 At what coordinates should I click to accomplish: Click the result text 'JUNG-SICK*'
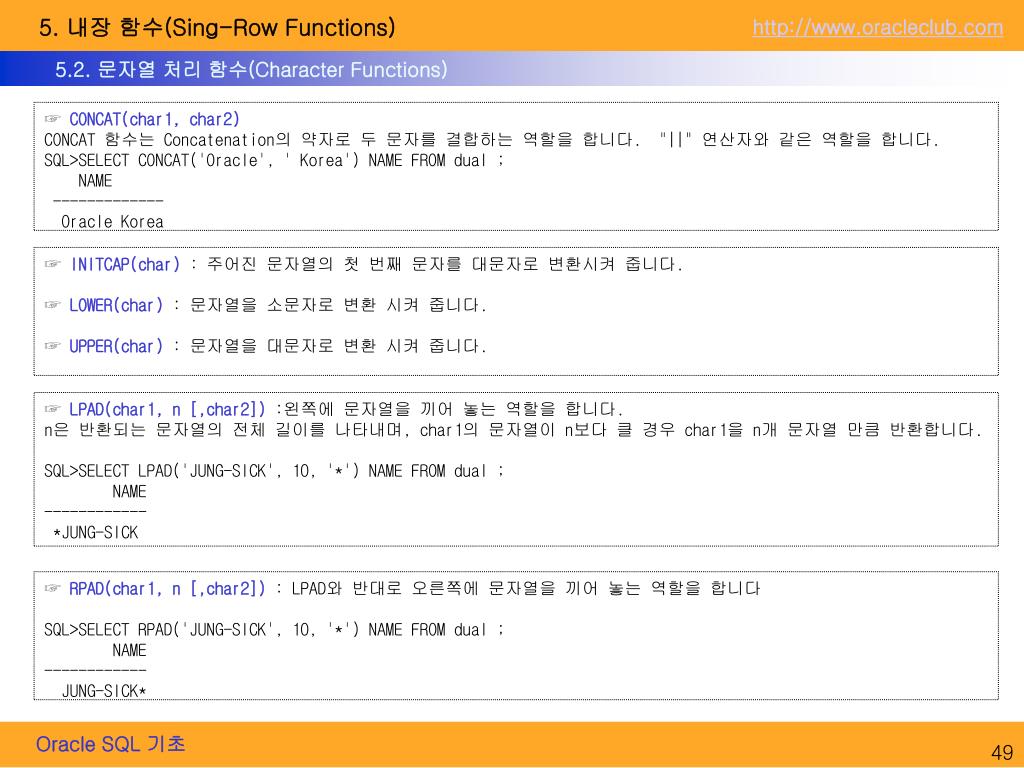coord(104,691)
